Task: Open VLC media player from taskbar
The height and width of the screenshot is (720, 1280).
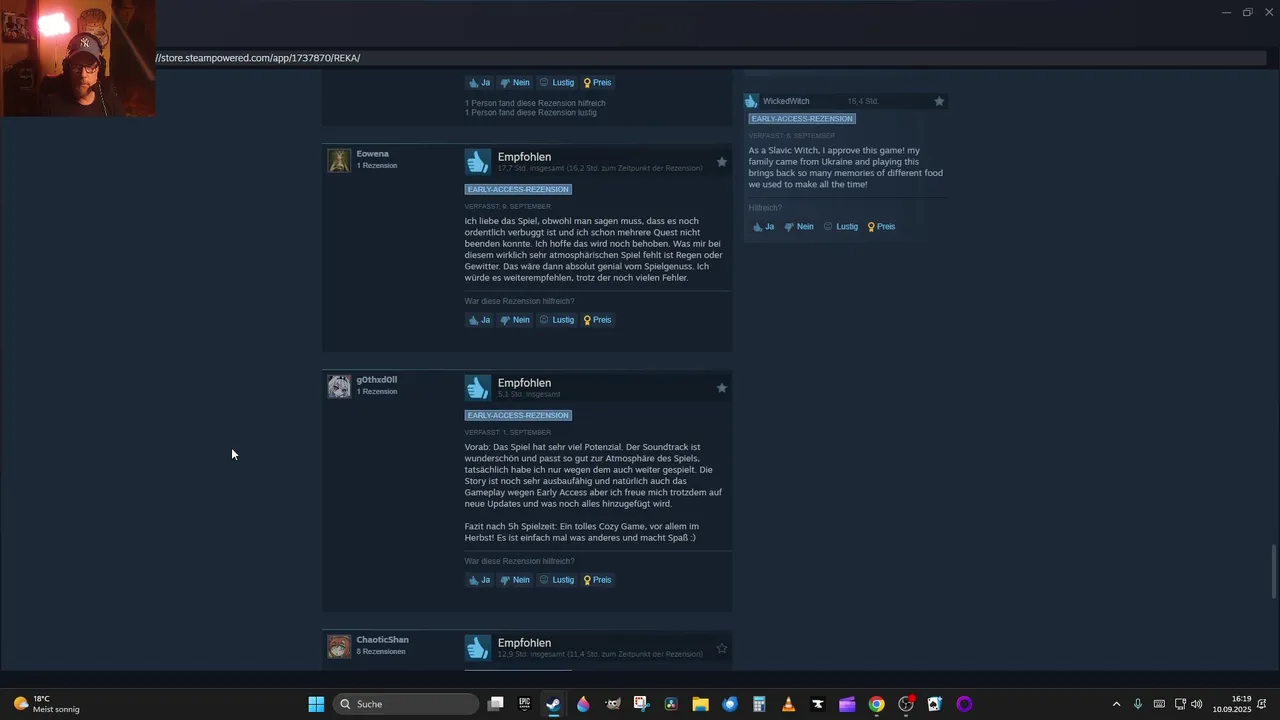Action: point(788,704)
